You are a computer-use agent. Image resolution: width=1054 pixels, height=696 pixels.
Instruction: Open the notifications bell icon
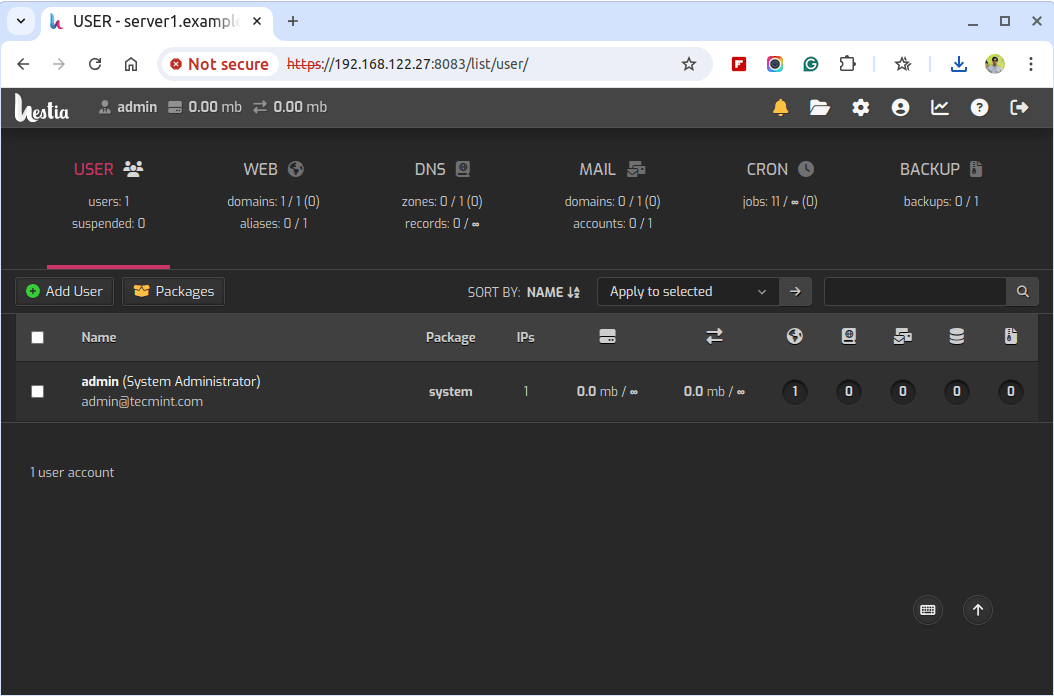[x=781, y=107]
